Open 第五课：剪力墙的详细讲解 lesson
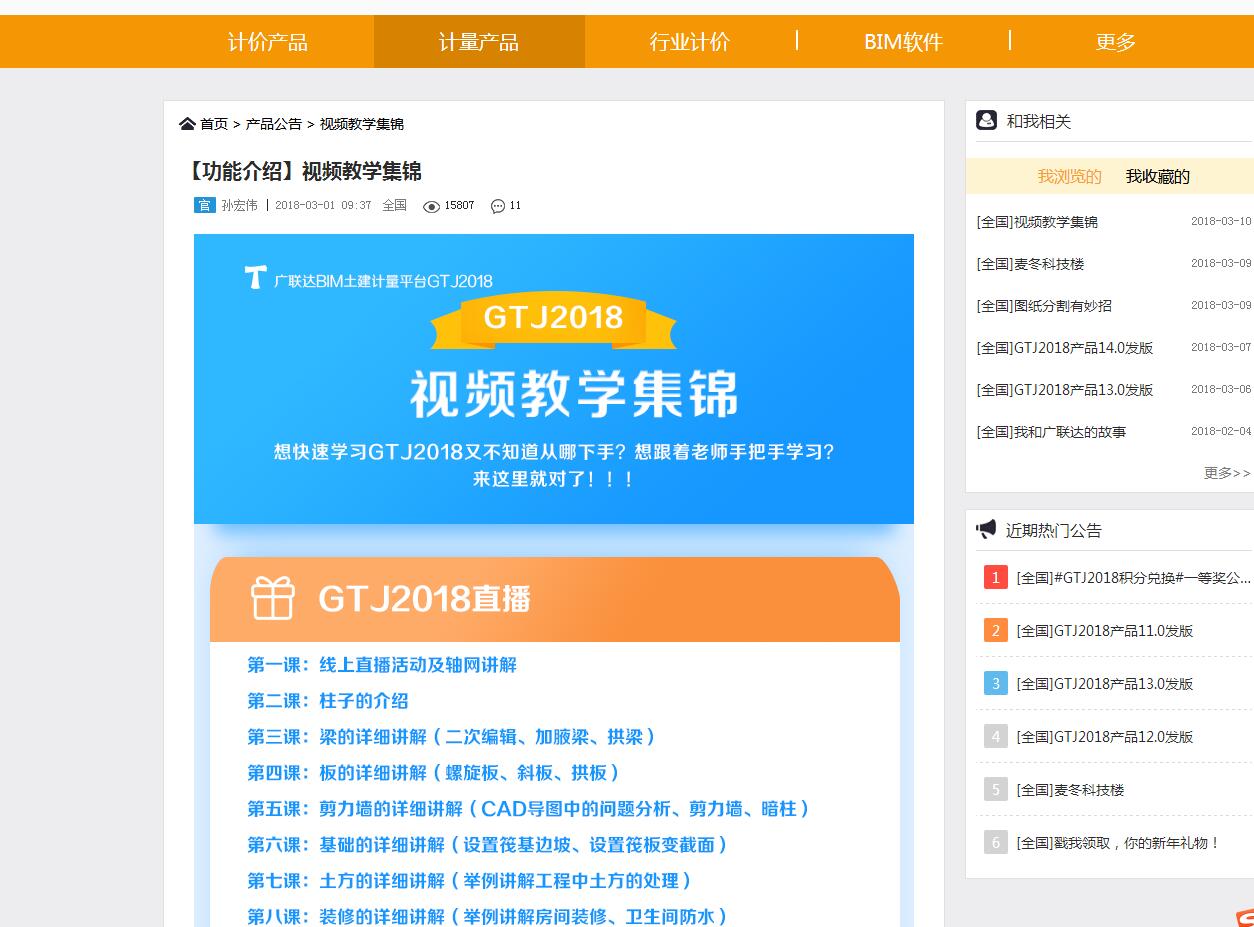The height and width of the screenshot is (927, 1254). [529, 809]
